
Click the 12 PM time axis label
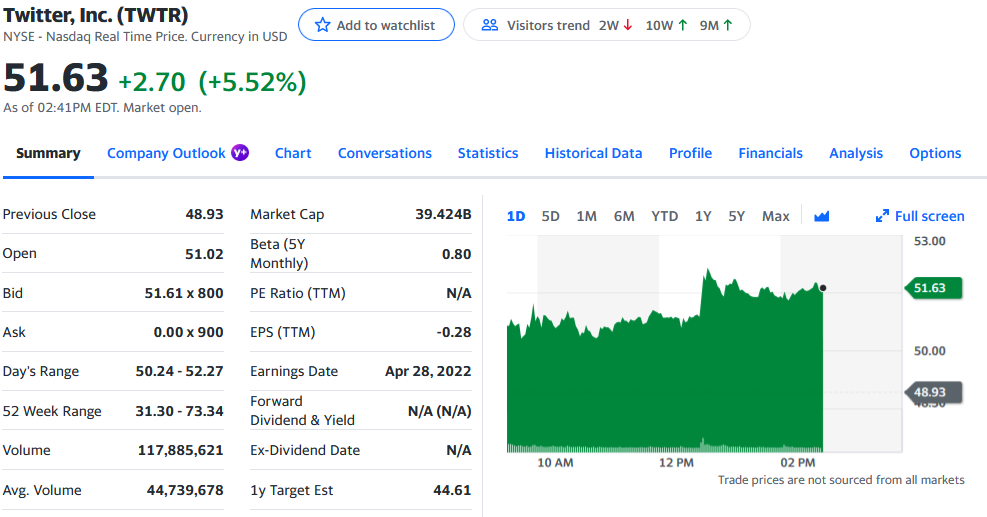676,462
